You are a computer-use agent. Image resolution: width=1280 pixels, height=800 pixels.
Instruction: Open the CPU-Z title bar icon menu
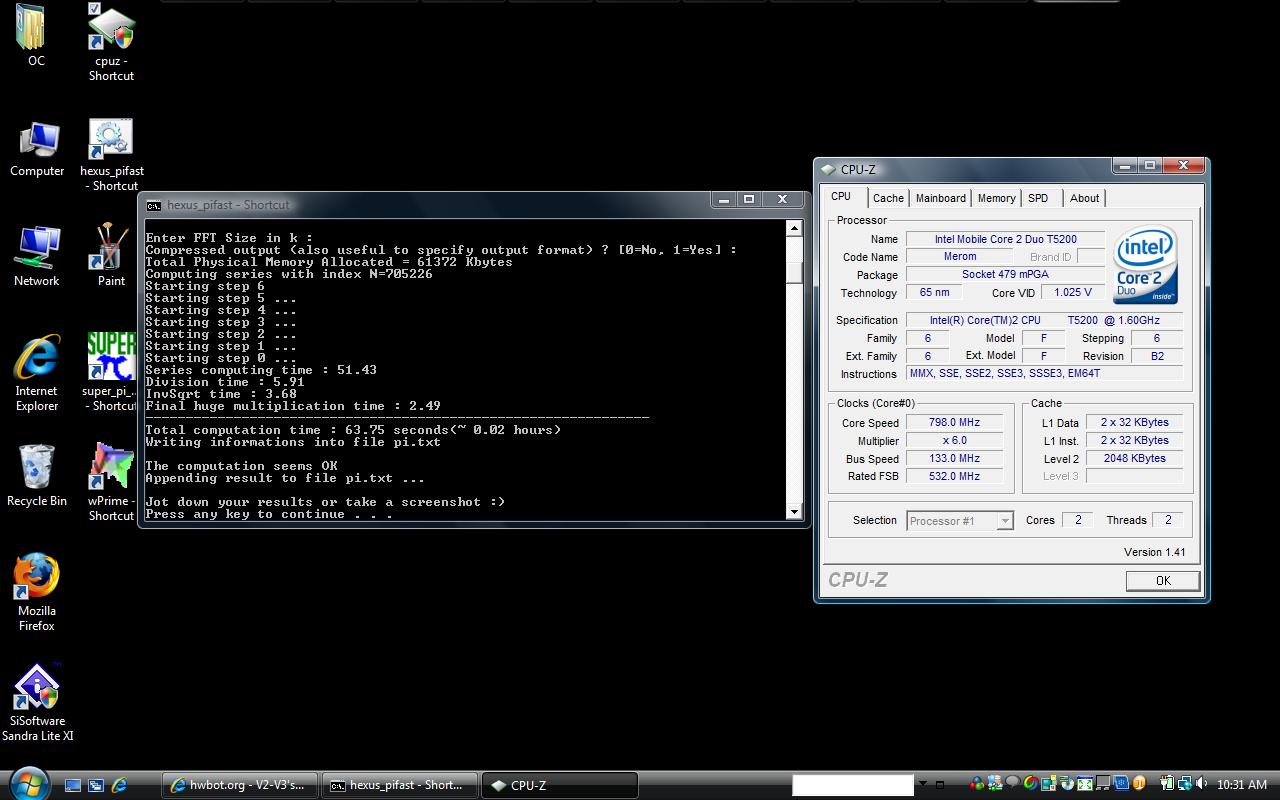[828, 170]
